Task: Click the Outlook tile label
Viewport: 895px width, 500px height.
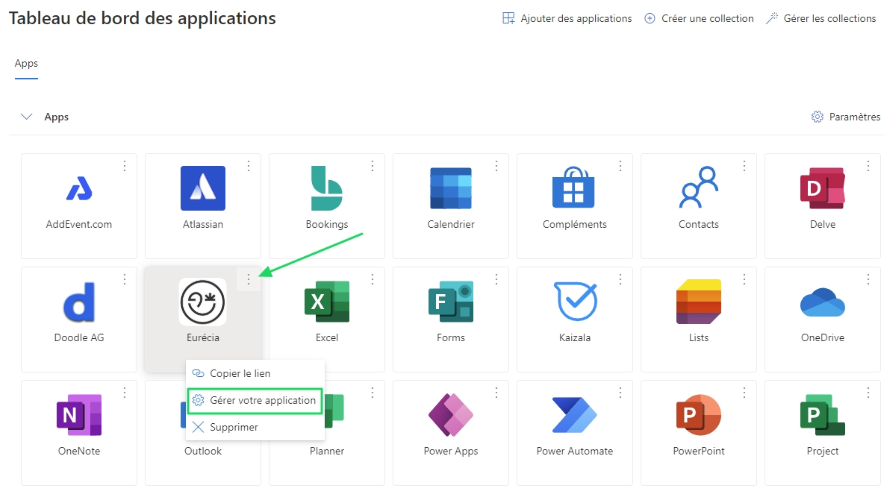Action: [203, 451]
